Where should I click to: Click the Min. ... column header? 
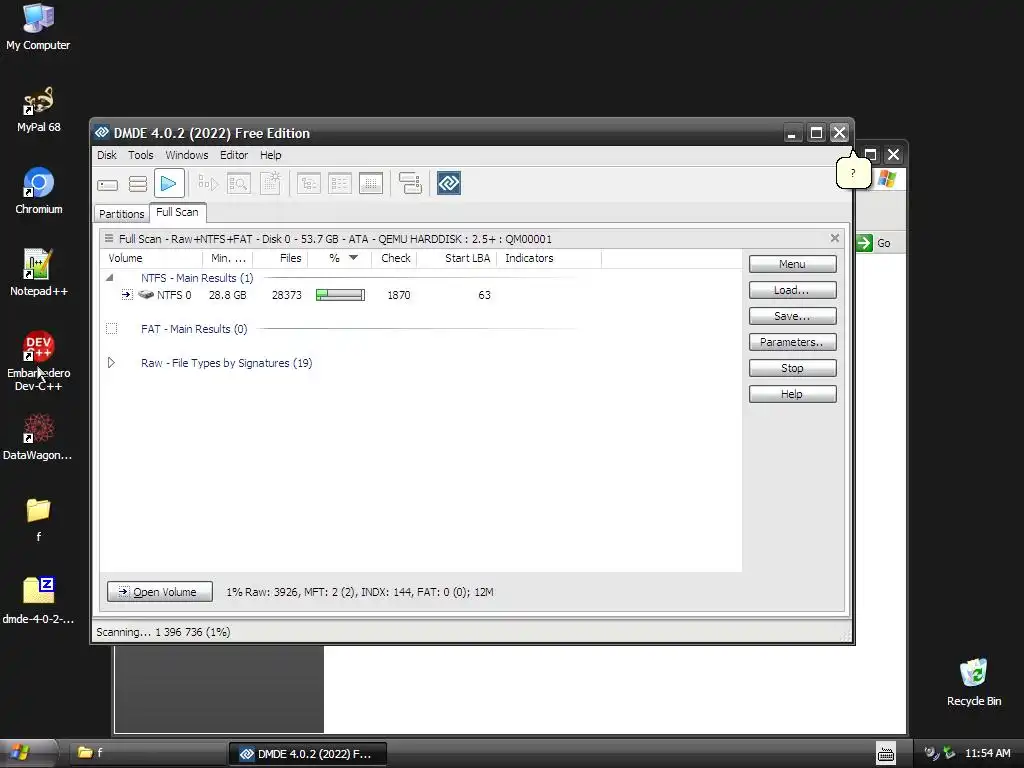click(228, 258)
